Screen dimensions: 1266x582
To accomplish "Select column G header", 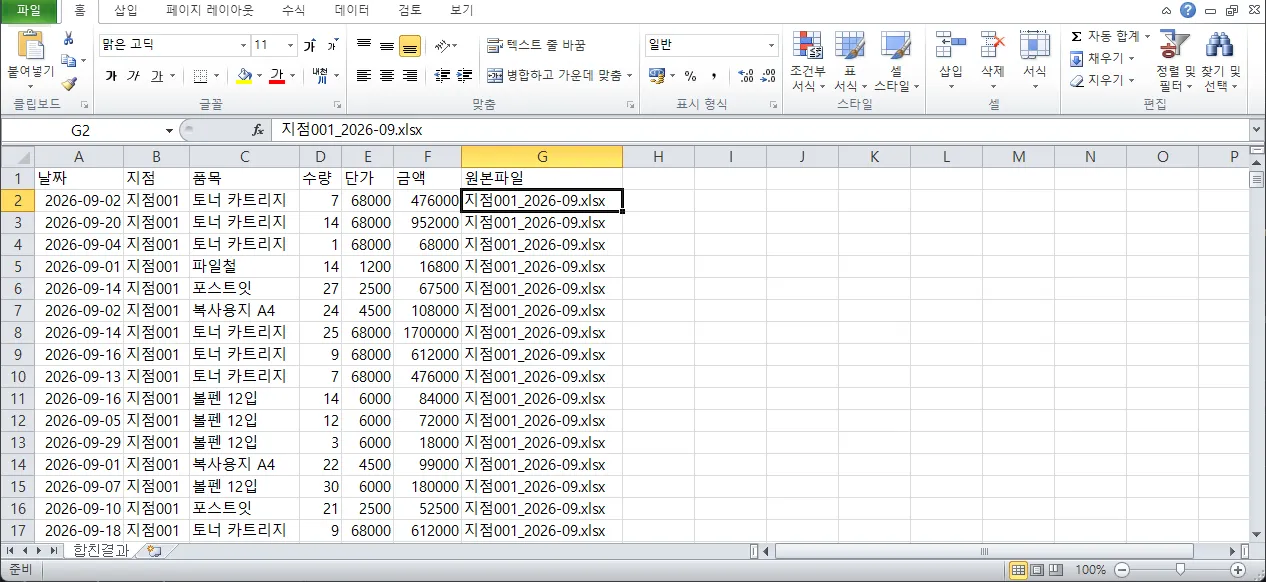I will tap(542, 156).
